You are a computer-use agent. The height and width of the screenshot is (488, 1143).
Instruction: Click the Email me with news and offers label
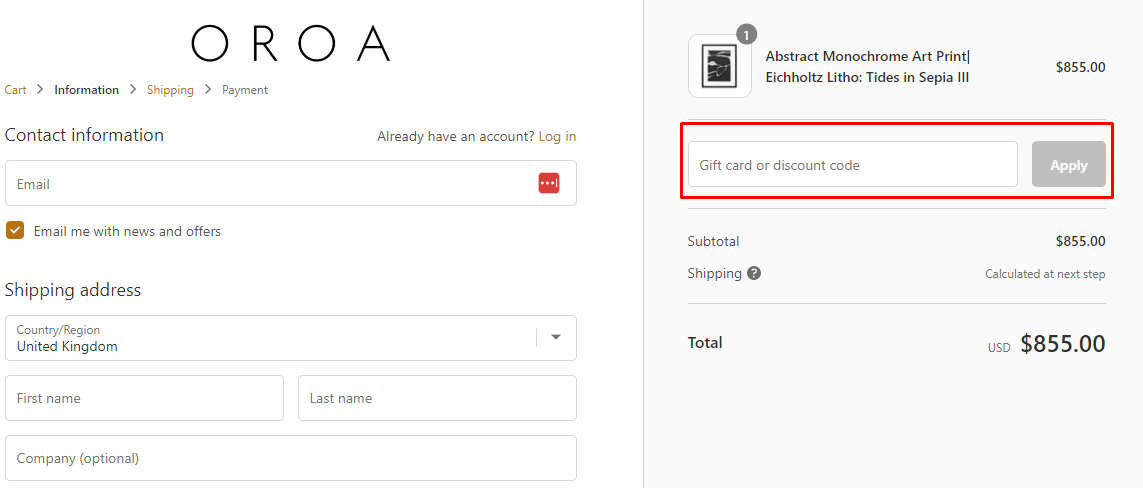(x=127, y=231)
